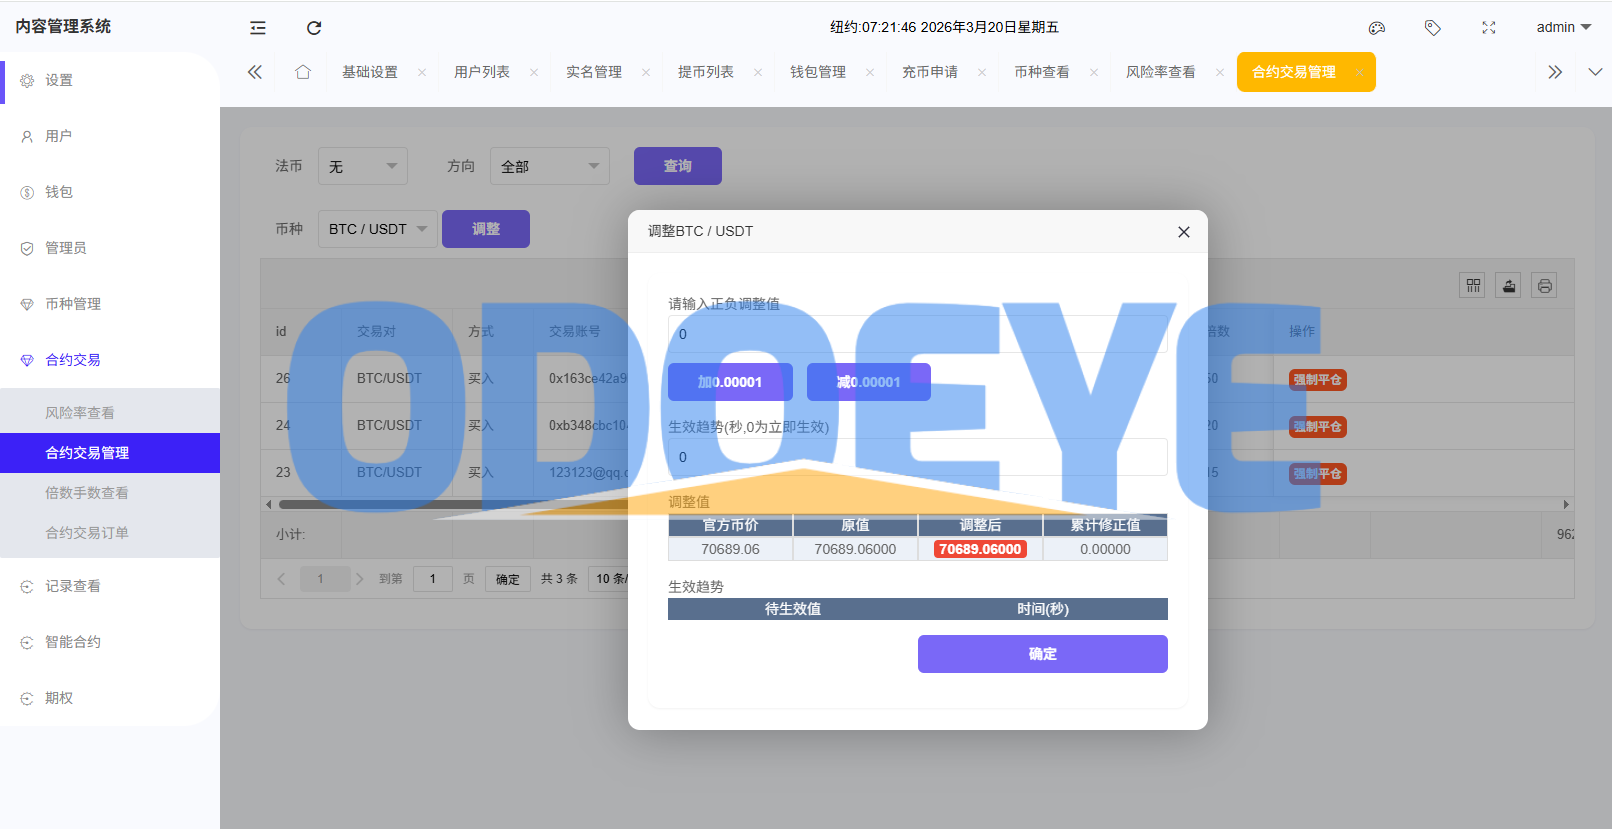Close the 调整BTC / USDT dialog
This screenshot has height=829, width=1612.
coord(1184,232)
